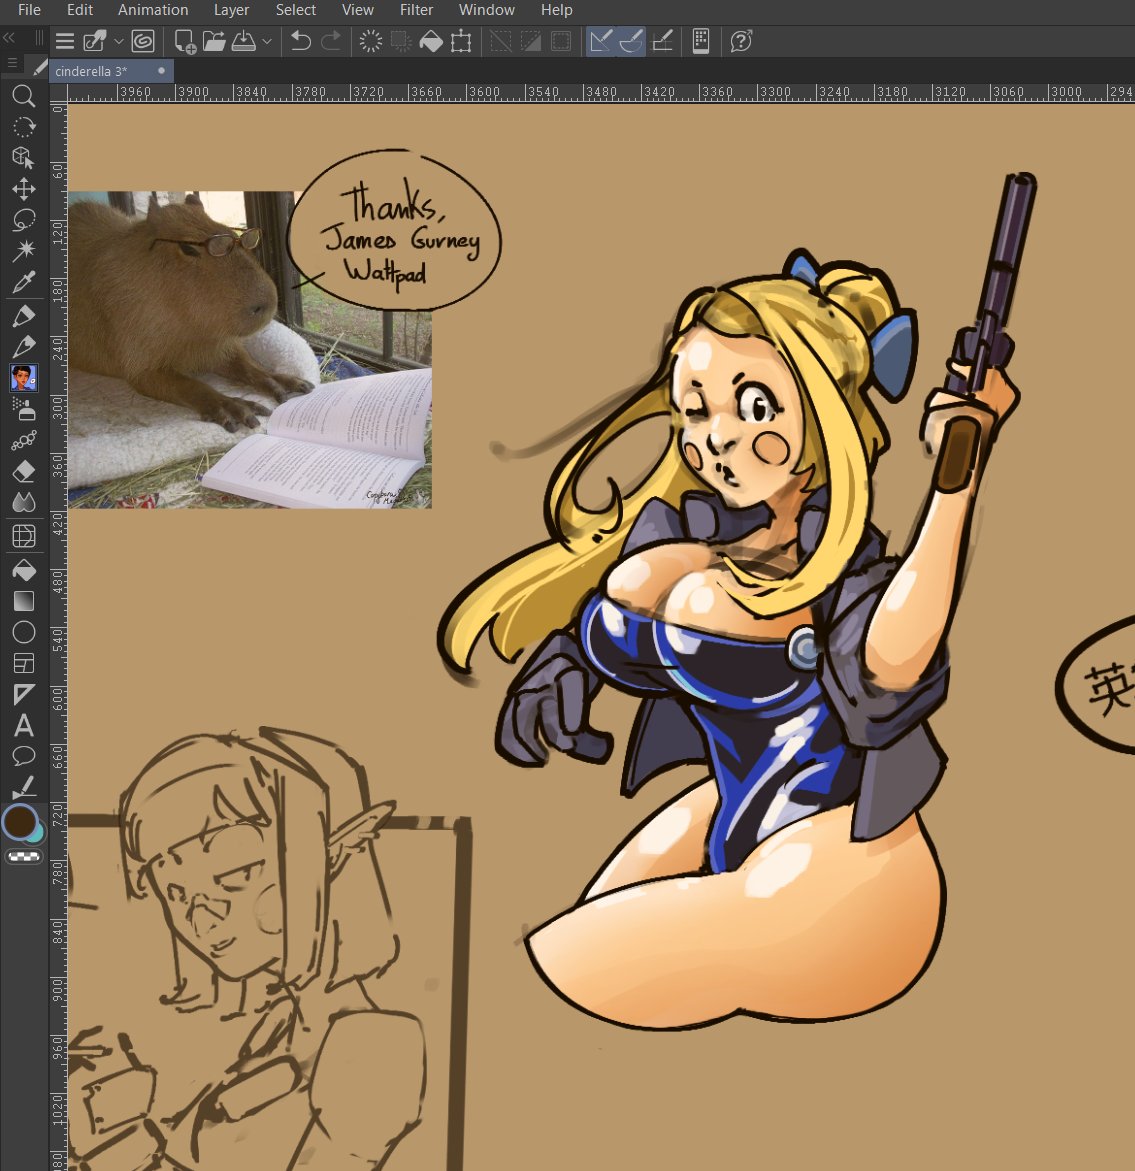Screen dimensions: 1135x1171
Task: Select the Ruler tool
Action: (x=24, y=695)
